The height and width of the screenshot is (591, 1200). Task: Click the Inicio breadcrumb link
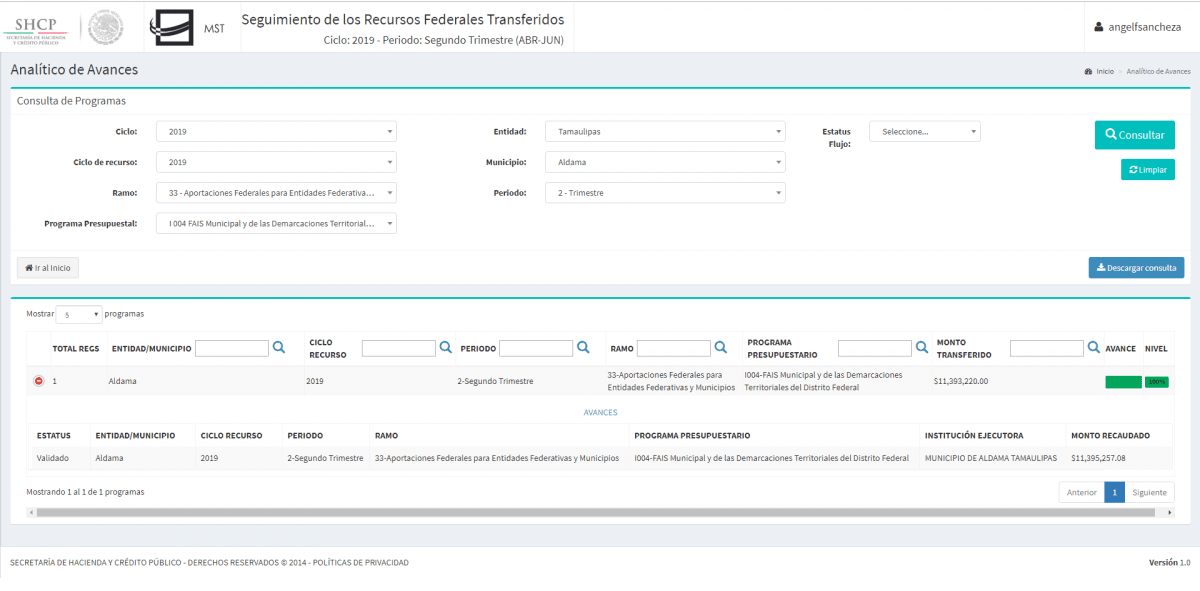1104,71
